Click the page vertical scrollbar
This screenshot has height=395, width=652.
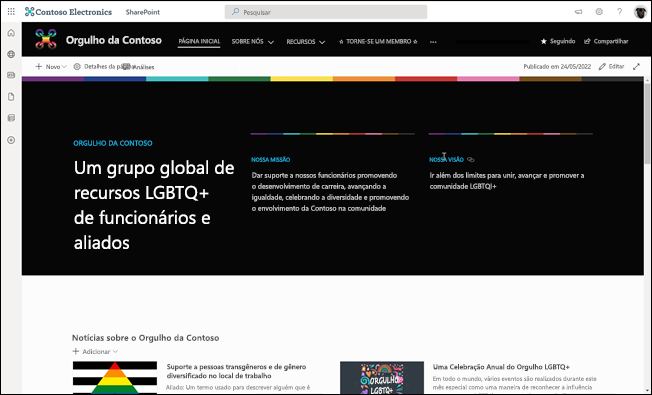[x=647, y=123]
